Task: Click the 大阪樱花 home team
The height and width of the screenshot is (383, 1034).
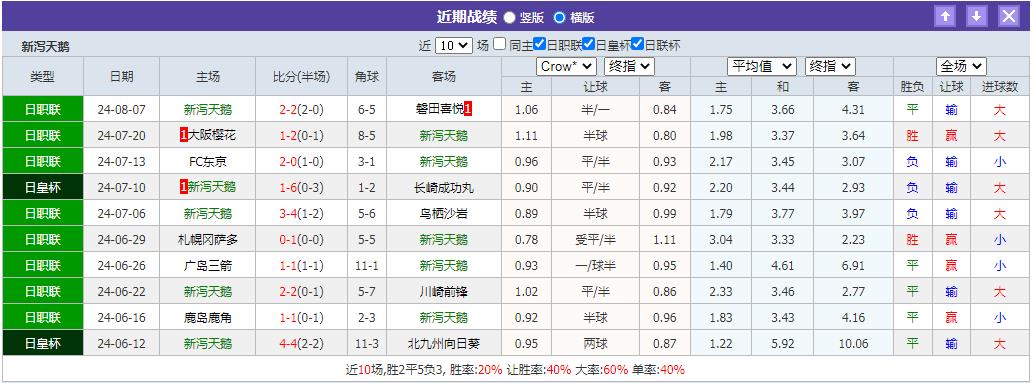Action: point(212,135)
